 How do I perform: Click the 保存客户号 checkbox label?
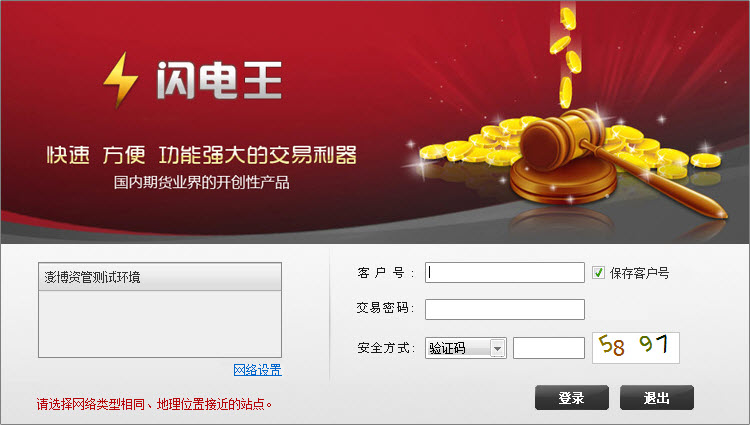[639, 273]
